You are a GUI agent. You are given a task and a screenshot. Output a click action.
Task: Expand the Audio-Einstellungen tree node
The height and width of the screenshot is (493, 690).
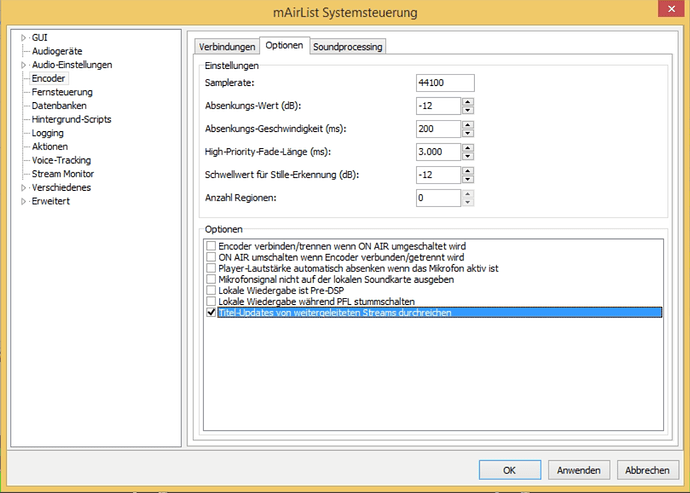[23, 64]
